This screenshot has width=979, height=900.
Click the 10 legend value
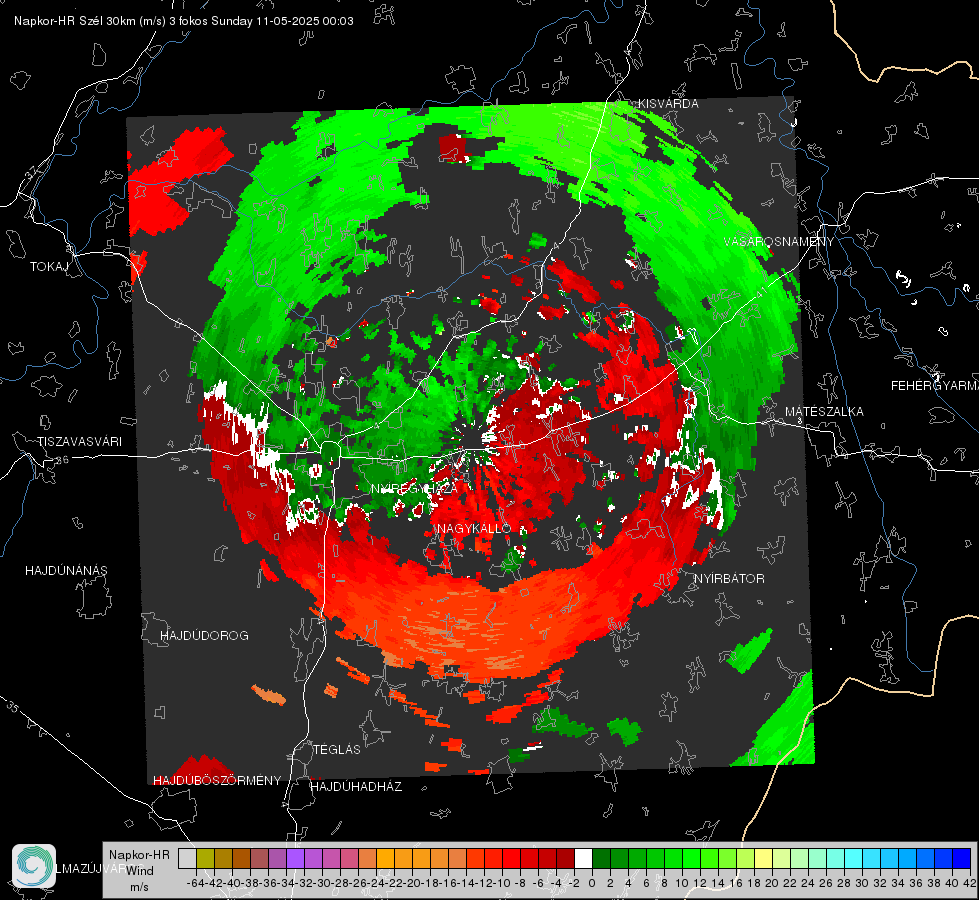[682, 883]
